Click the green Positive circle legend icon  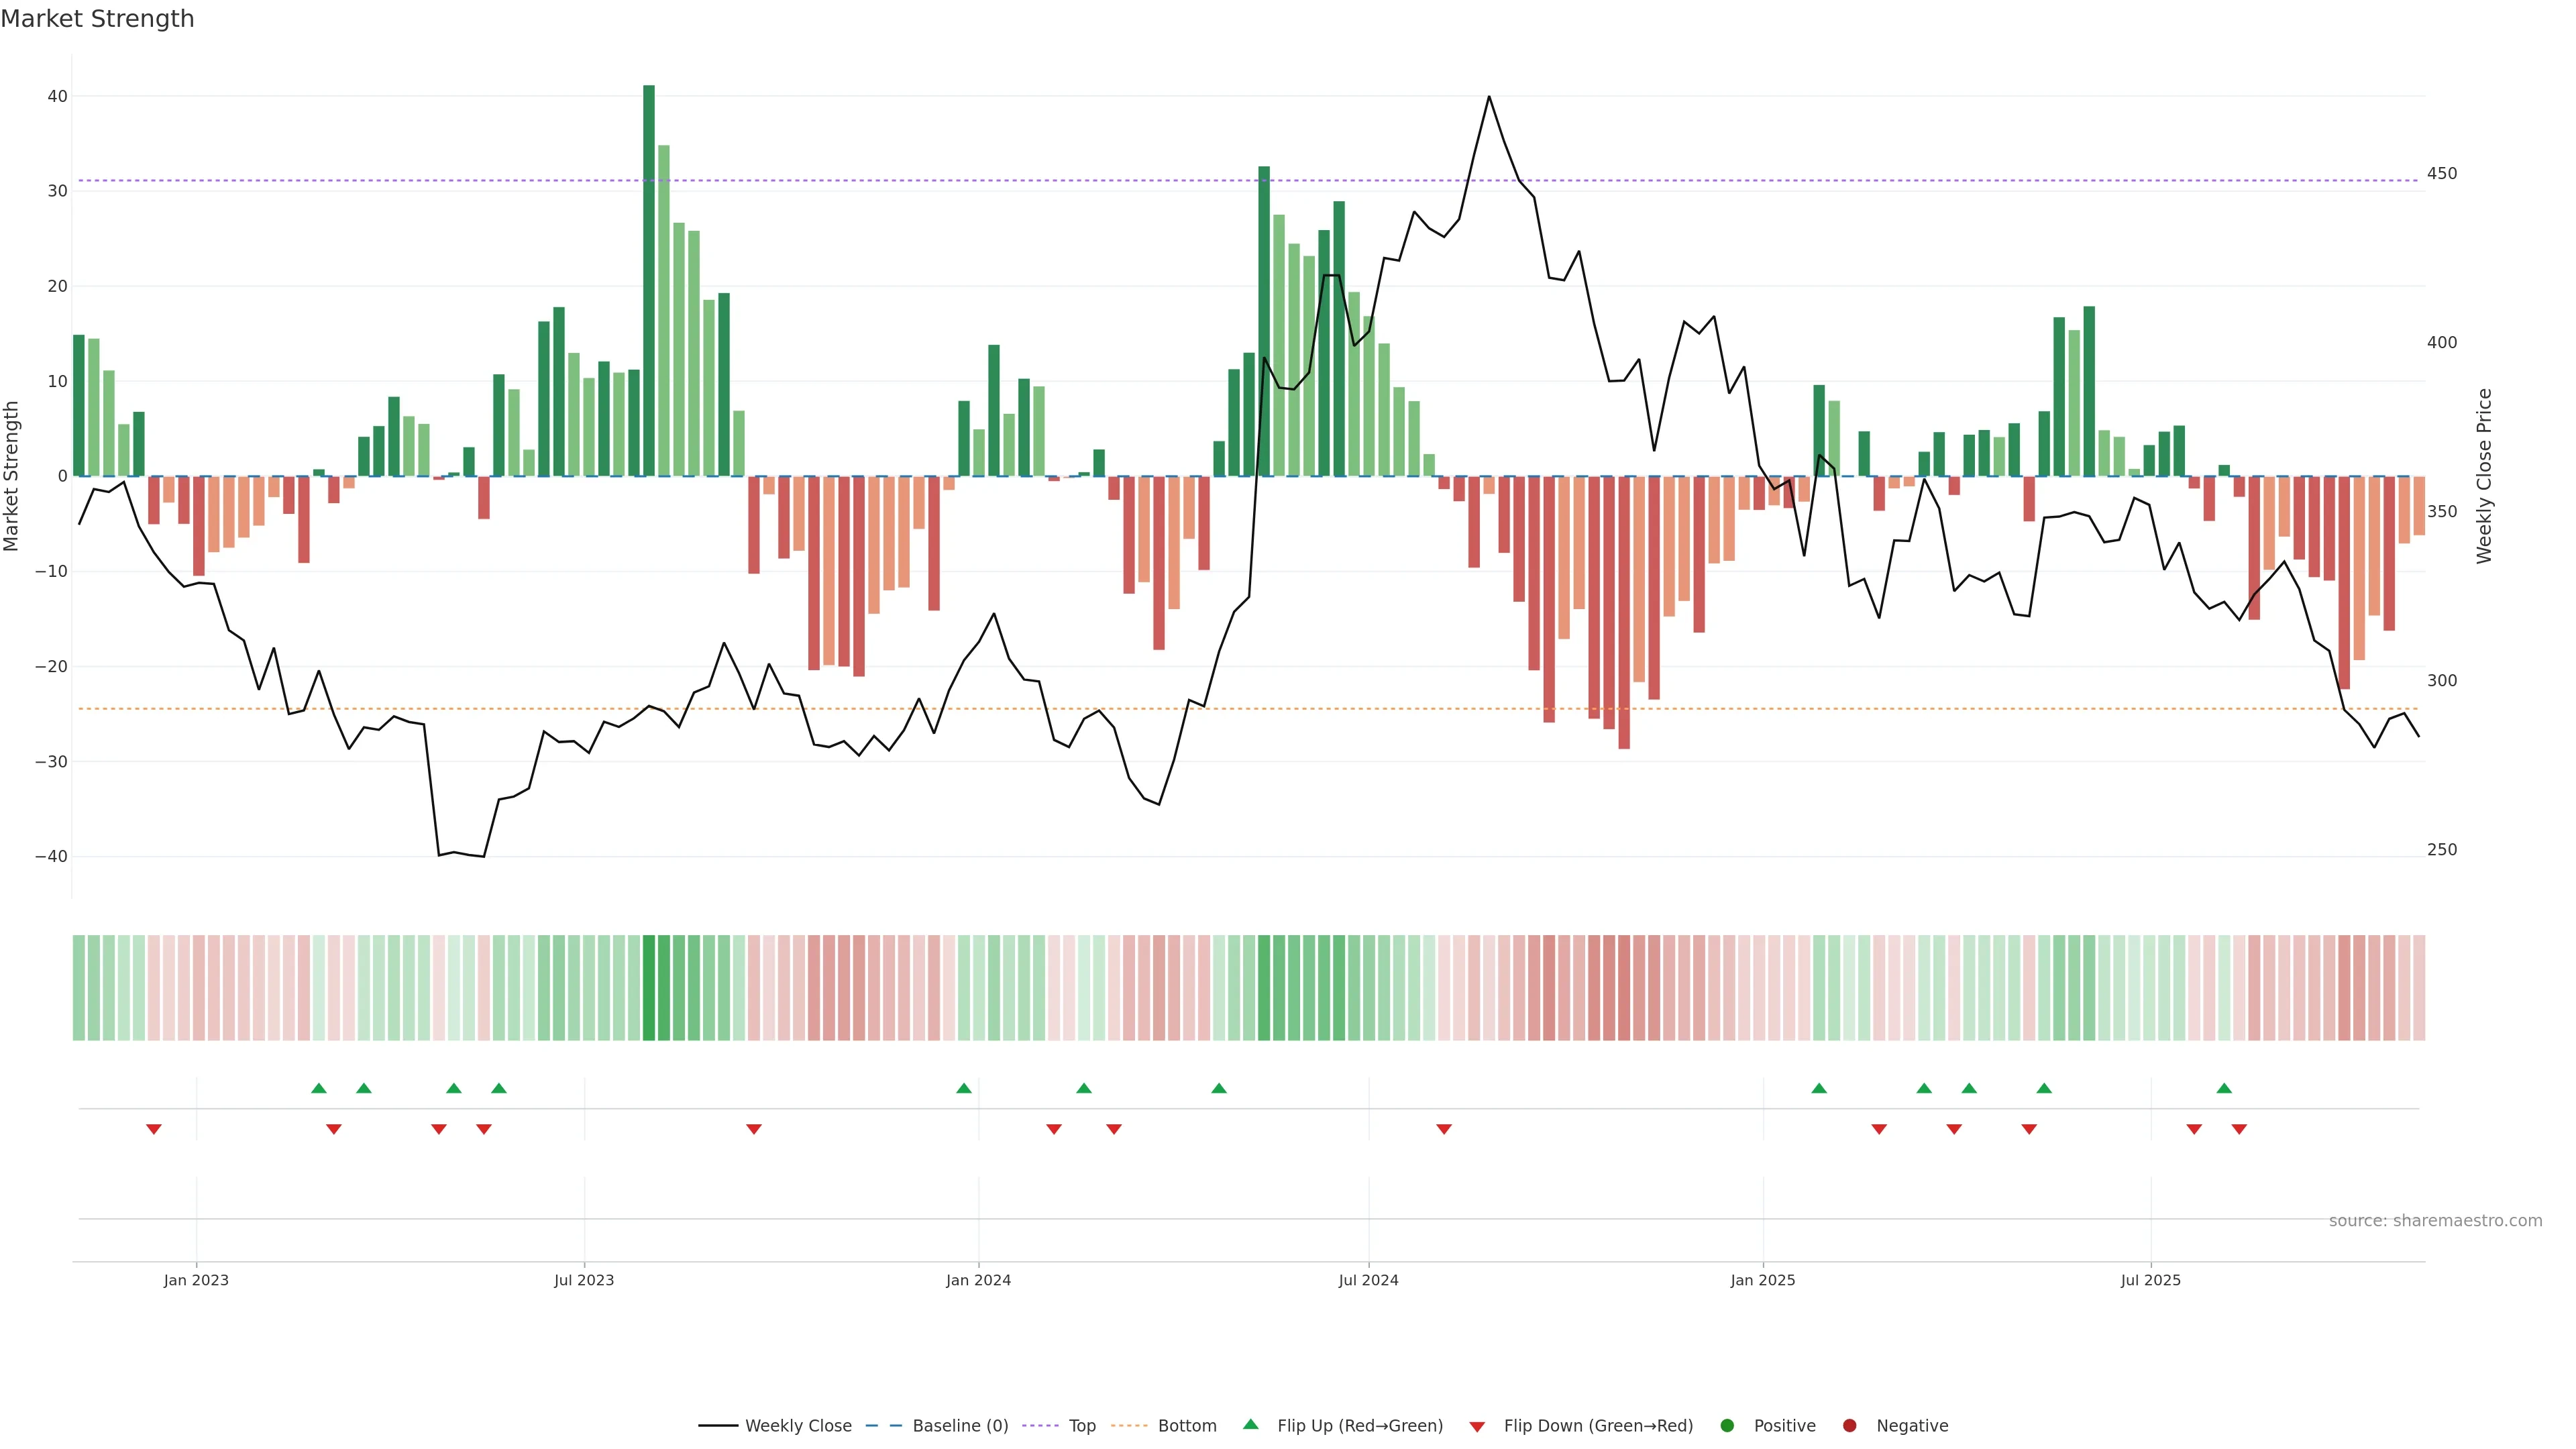click(1727, 1425)
